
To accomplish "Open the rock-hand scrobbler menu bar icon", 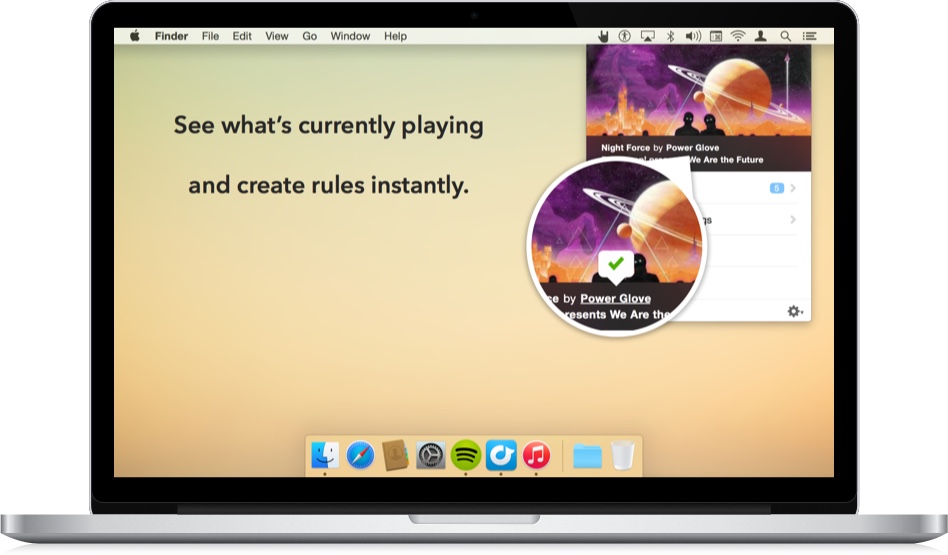I will 603,36.
